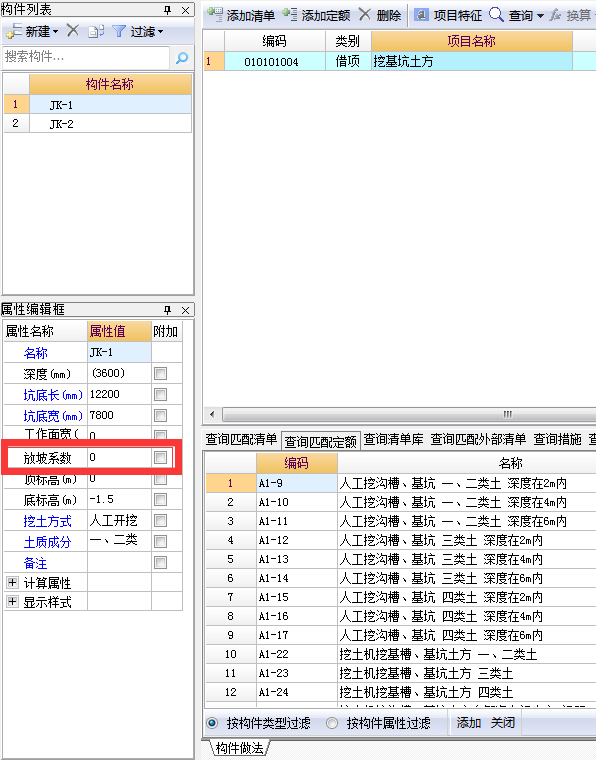The image size is (596, 760).
Task: Open the 查询 dropdown arrow
Action: point(540,16)
